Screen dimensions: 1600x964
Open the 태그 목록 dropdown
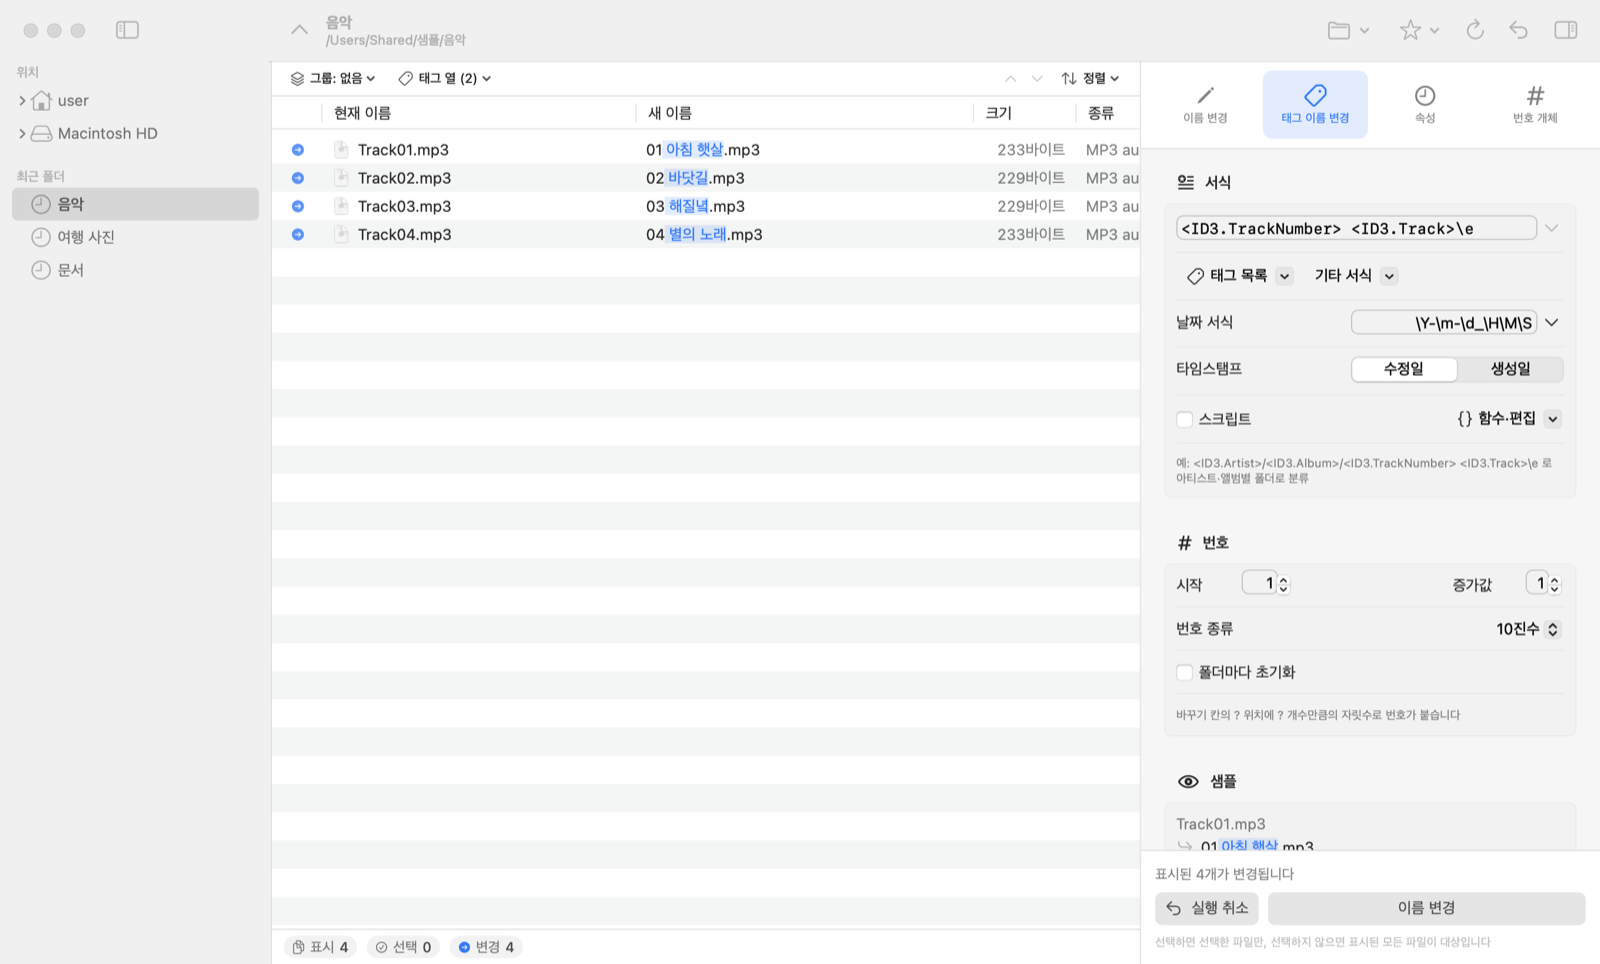(1240, 276)
